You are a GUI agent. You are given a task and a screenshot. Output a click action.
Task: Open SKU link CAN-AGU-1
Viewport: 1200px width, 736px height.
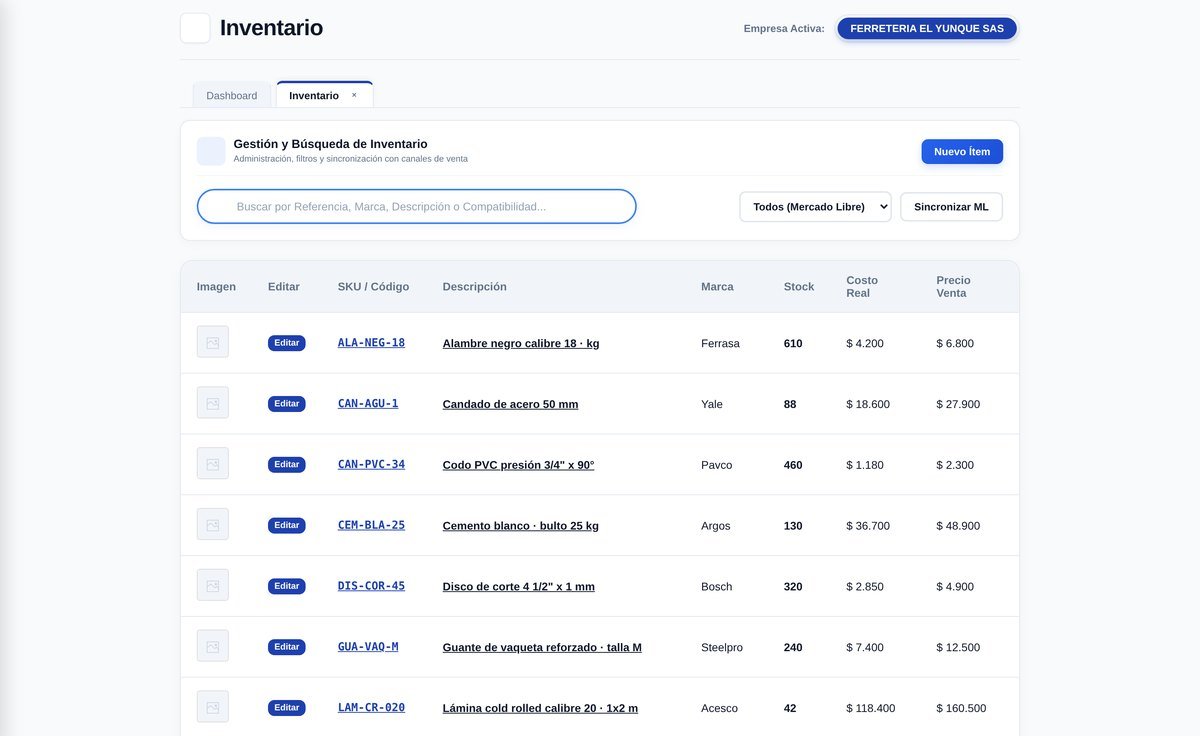coord(368,403)
